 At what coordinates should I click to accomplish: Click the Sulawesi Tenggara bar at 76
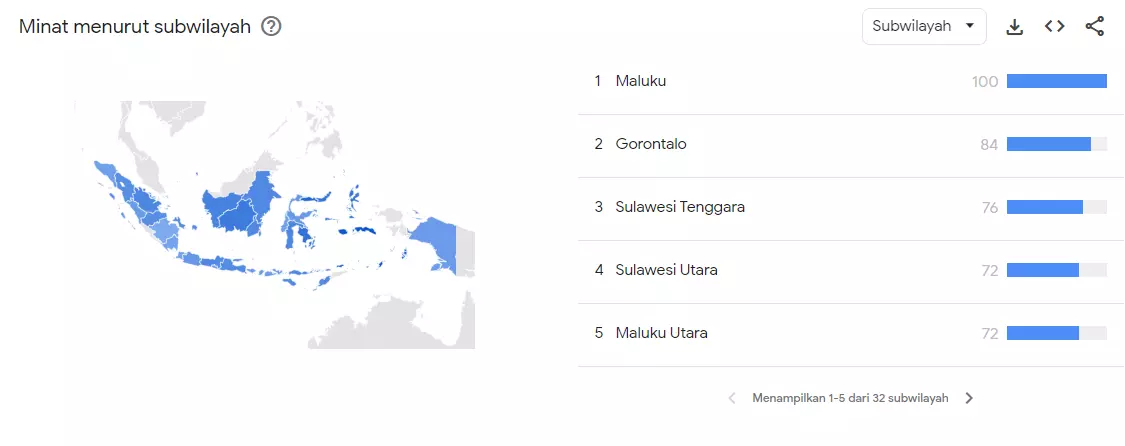(1044, 207)
